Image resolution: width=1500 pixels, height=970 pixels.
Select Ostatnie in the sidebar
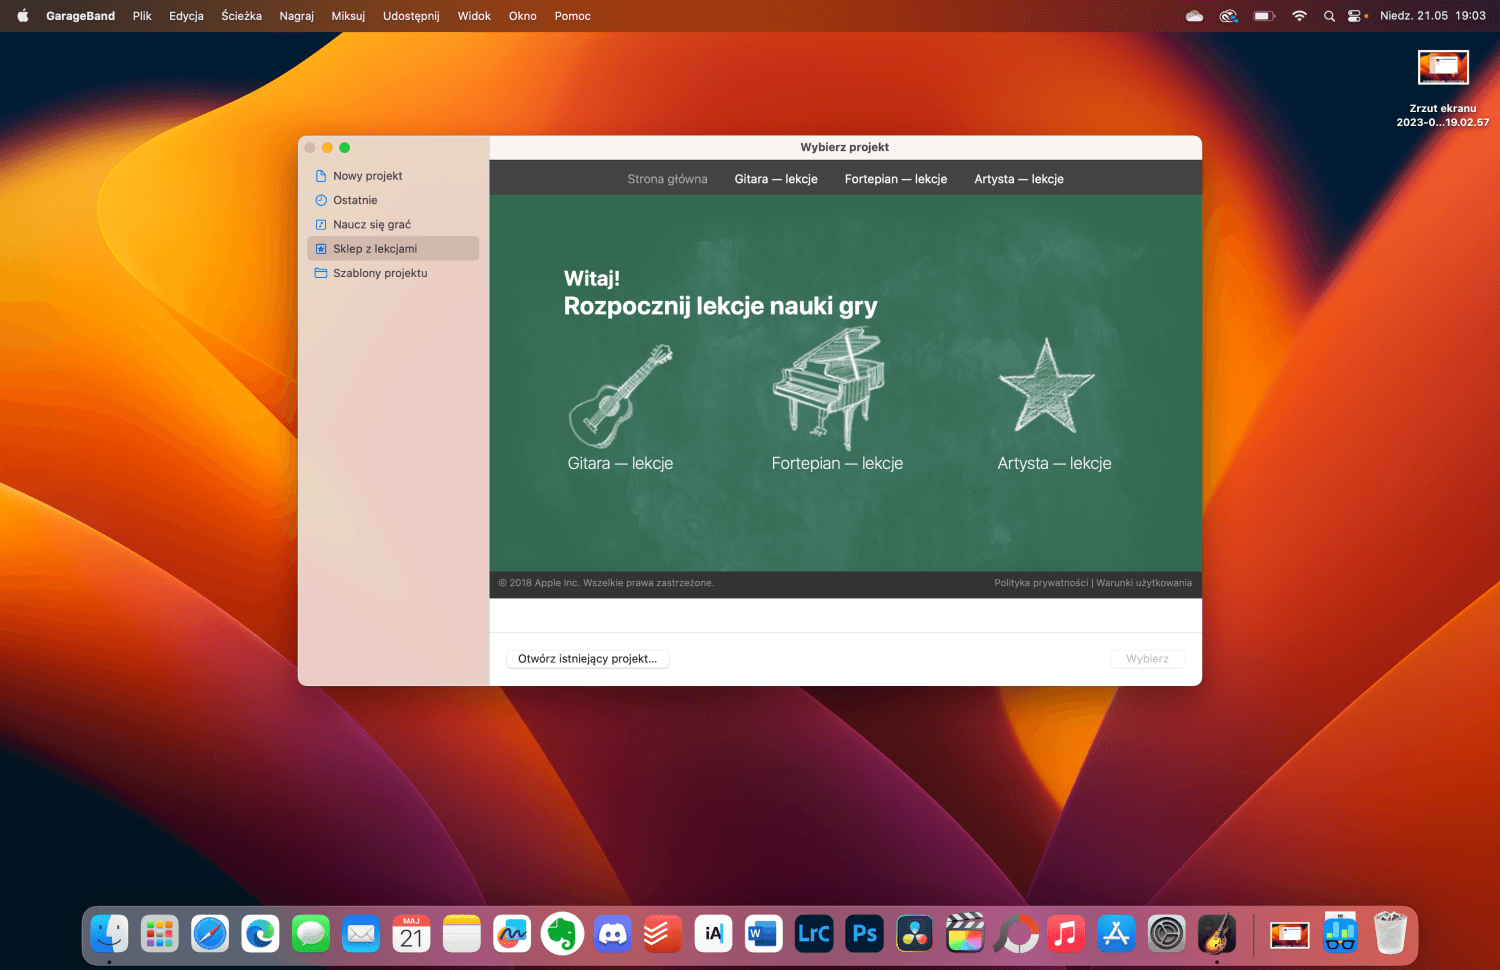click(x=355, y=200)
